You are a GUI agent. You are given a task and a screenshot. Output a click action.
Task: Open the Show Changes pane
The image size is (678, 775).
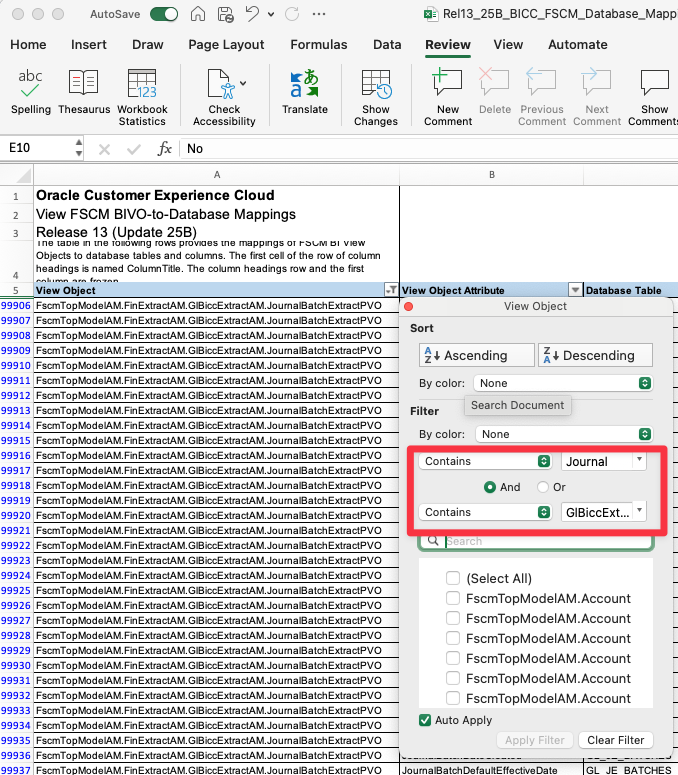[376, 84]
